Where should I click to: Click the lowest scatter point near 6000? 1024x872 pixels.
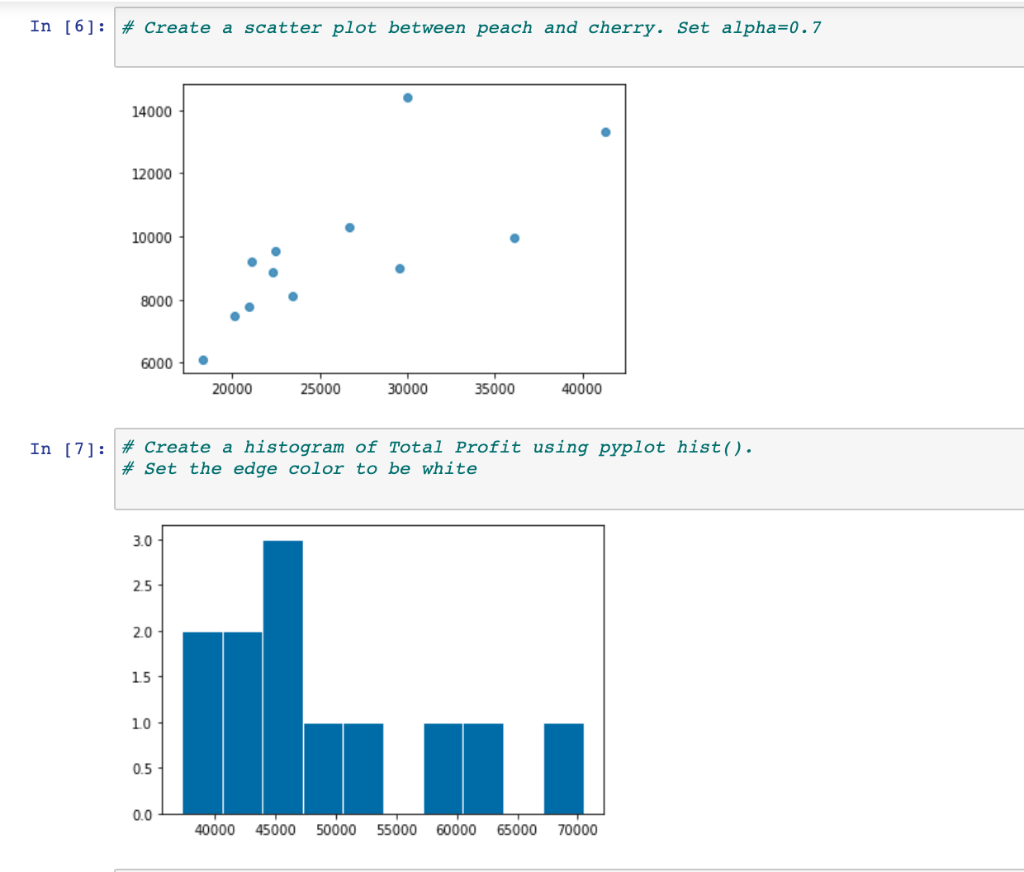[x=203, y=359]
